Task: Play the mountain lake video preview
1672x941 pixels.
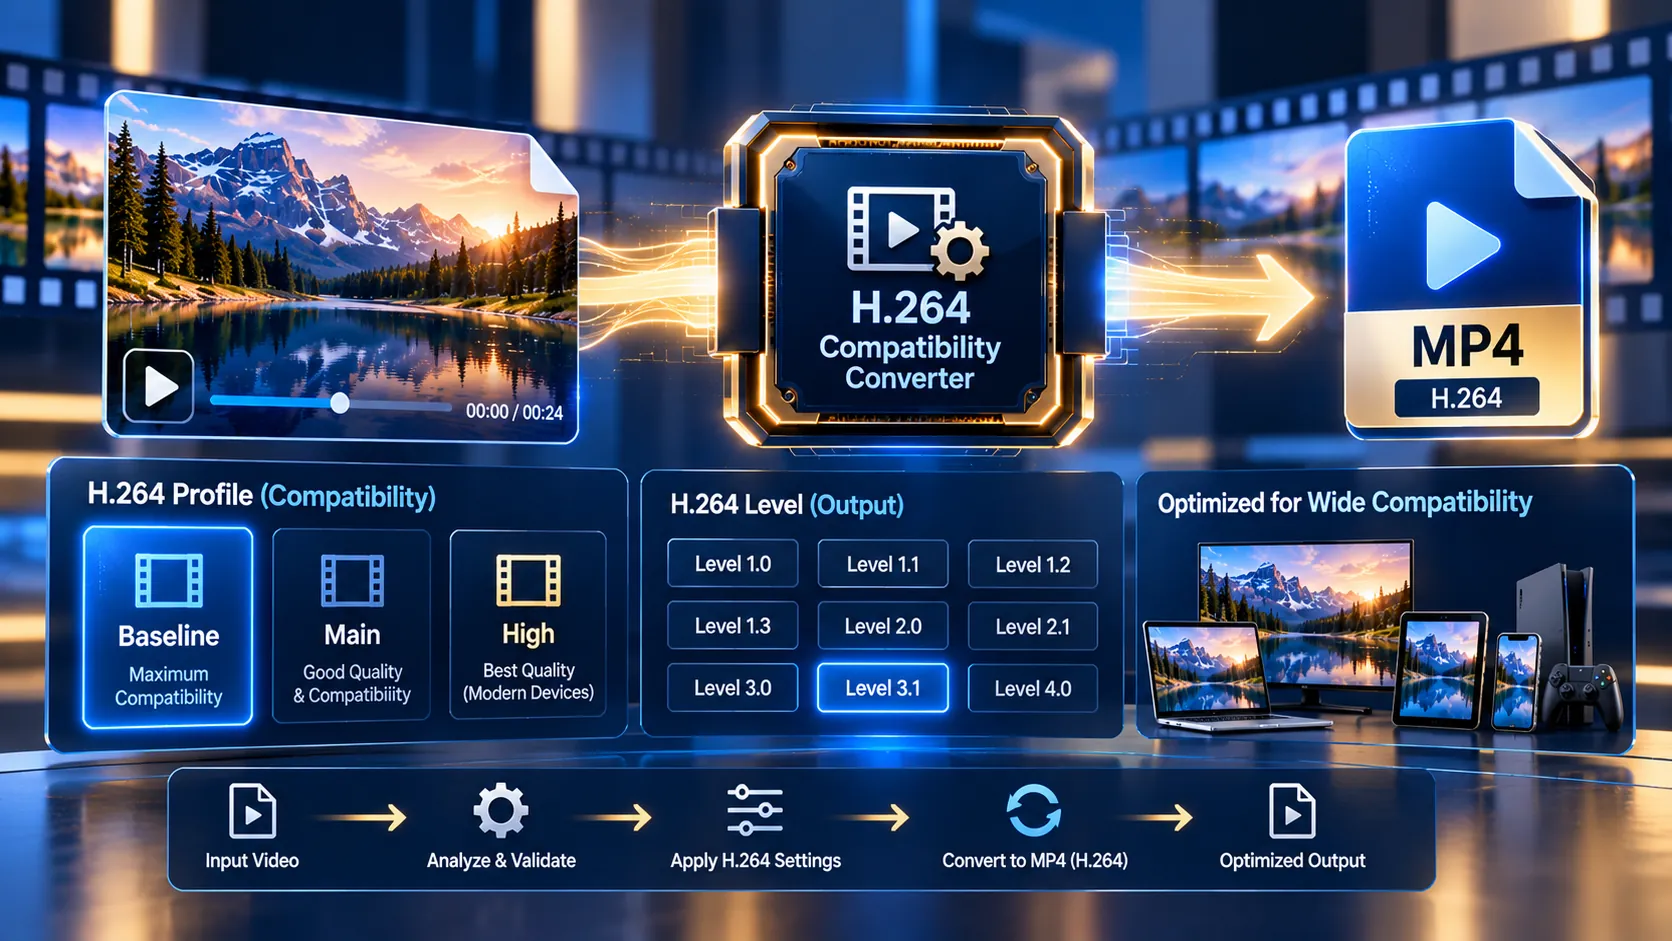Action: point(158,386)
